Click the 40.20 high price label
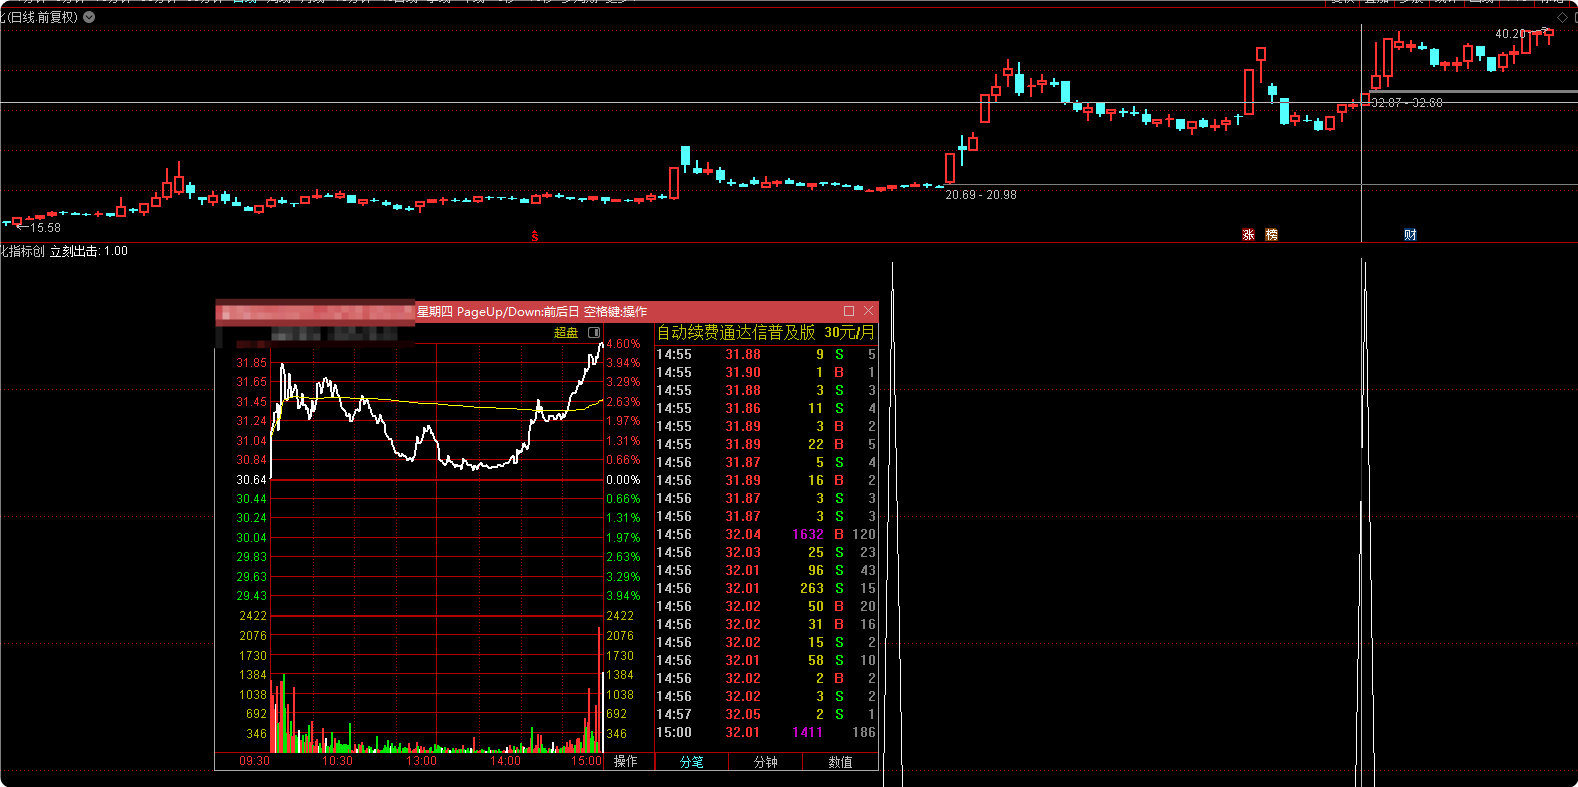 [1510, 34]
